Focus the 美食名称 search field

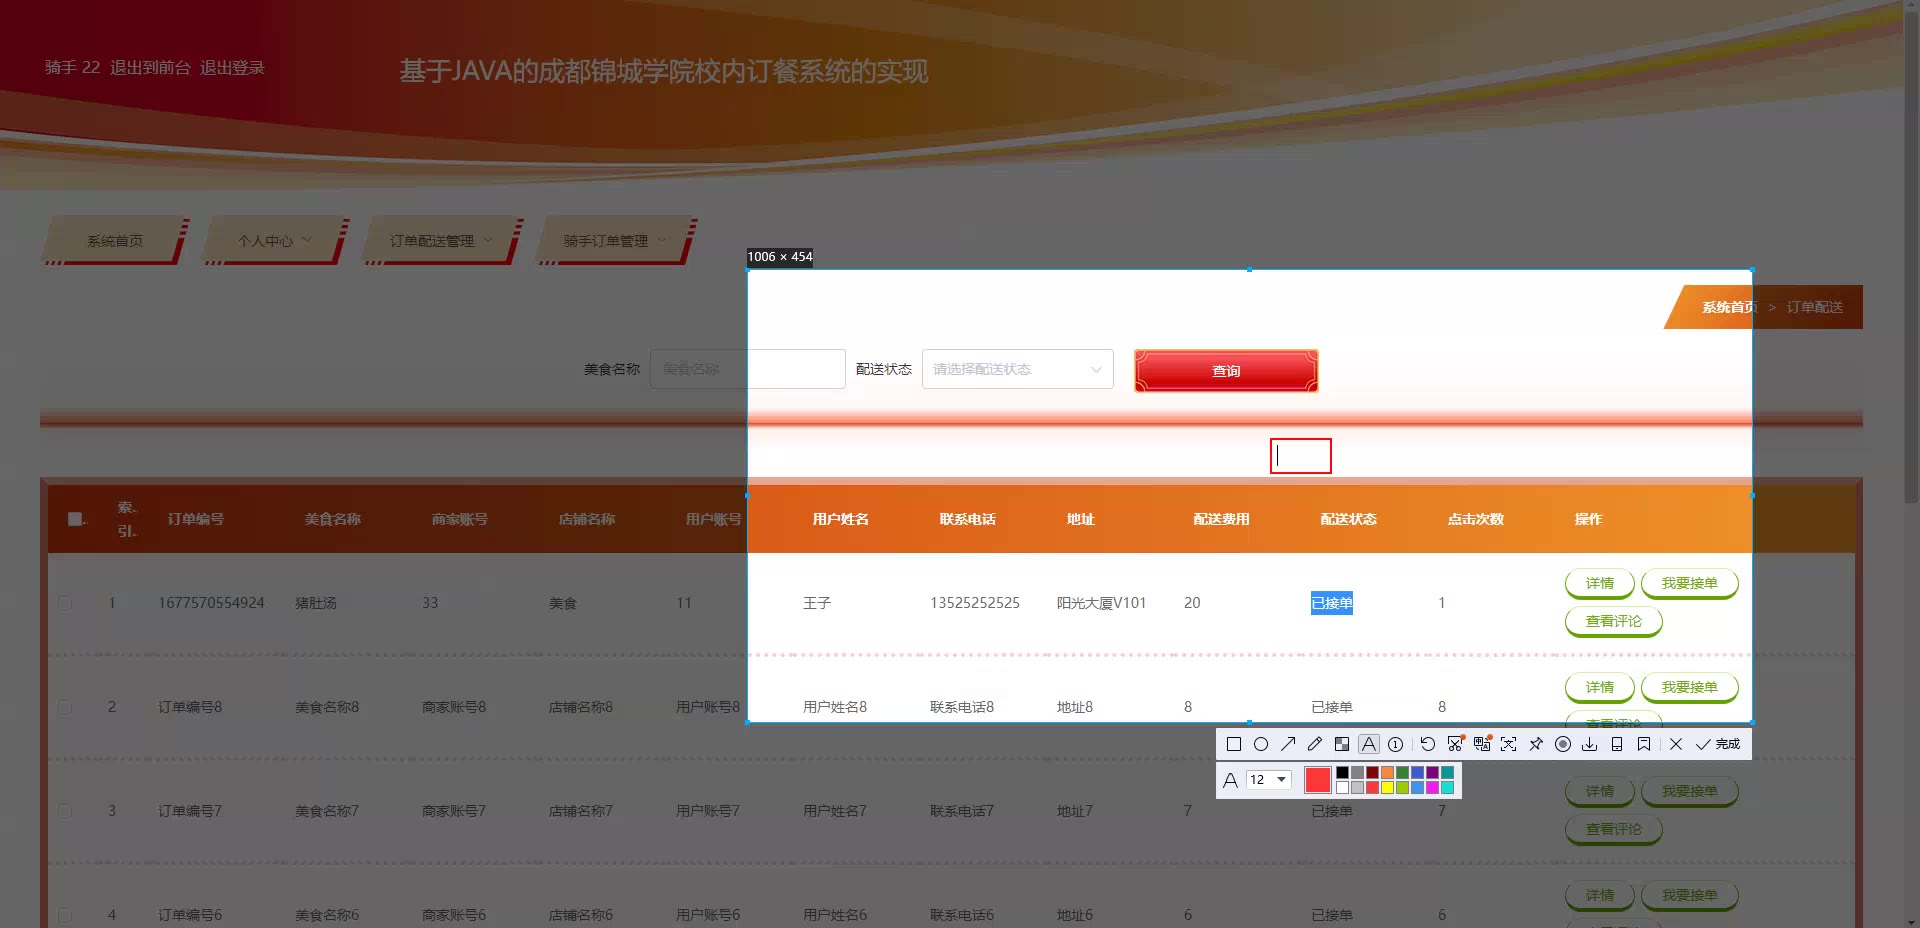(x=747, y=369)
